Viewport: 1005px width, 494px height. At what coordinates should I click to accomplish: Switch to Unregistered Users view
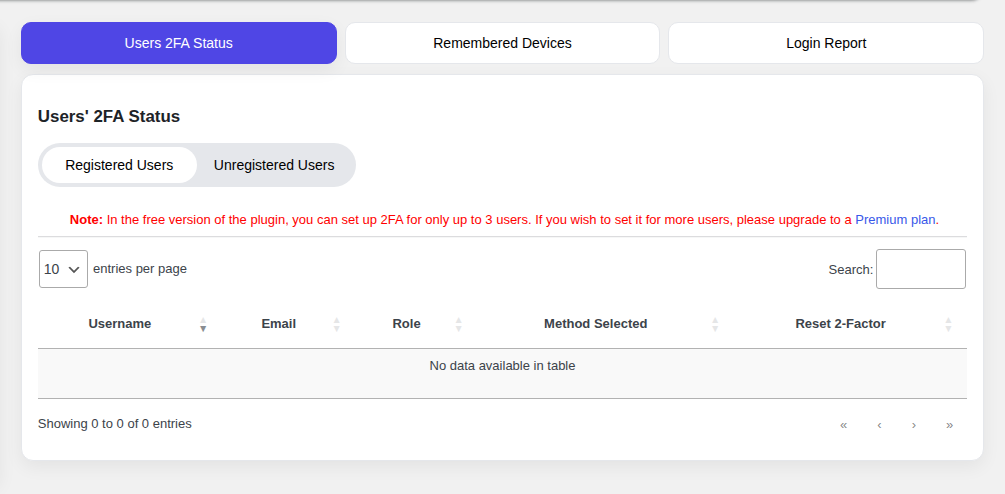click(x=274, y=165)
